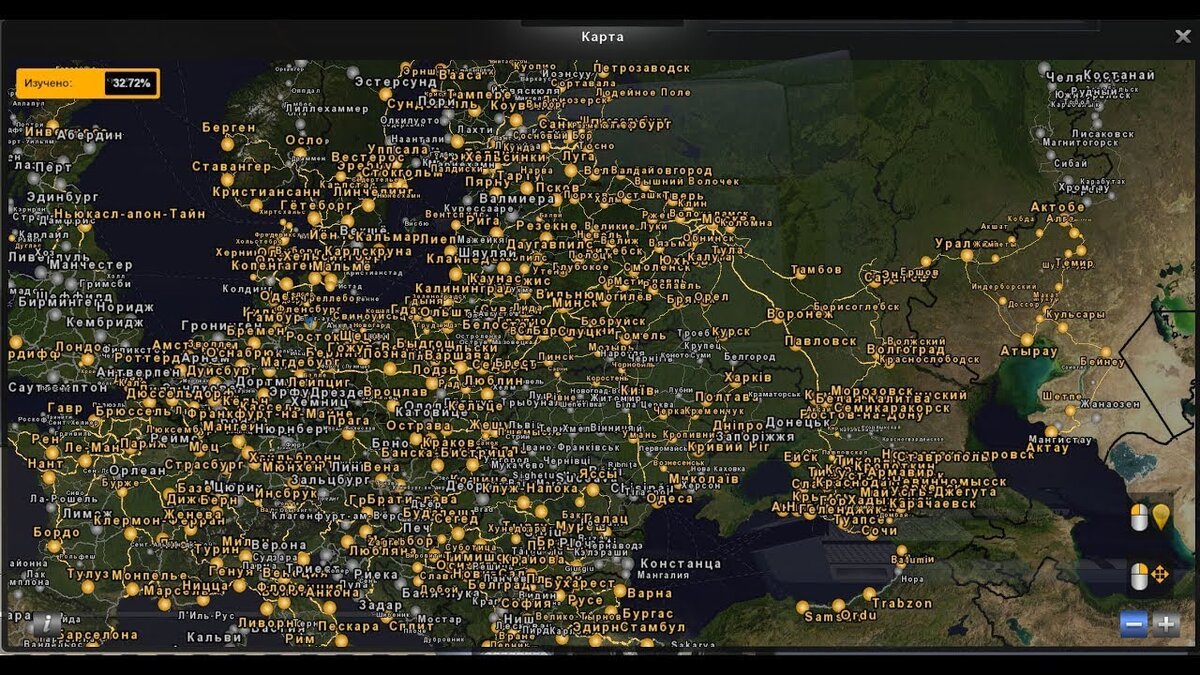1200x675 pixels.
Task: Select the city label 'Кальви'
Action: pyautogui.click(x=214, y=637)
